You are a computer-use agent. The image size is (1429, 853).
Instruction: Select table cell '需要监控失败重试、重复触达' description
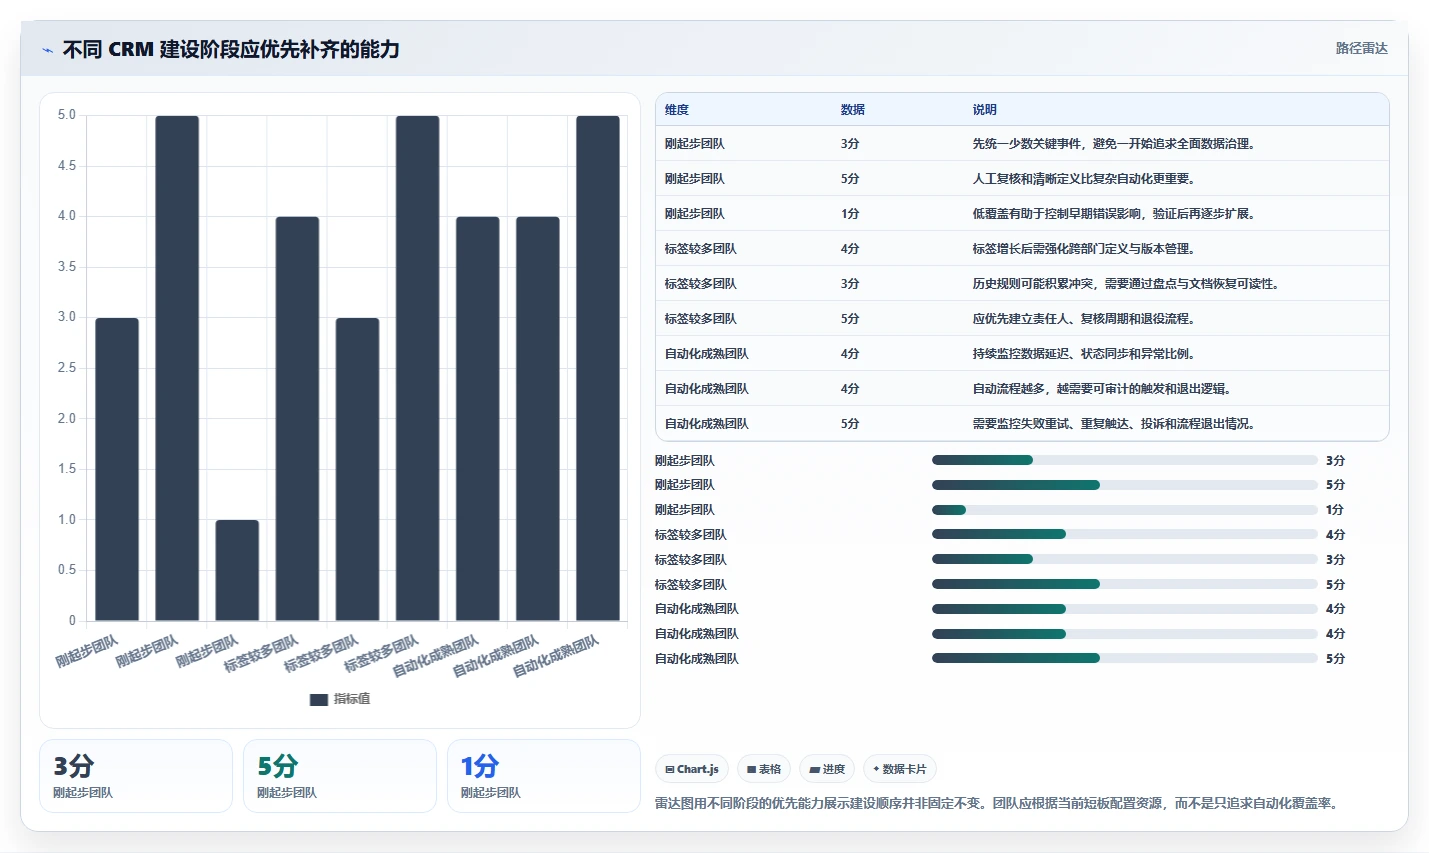click(x=1113, y=424)
